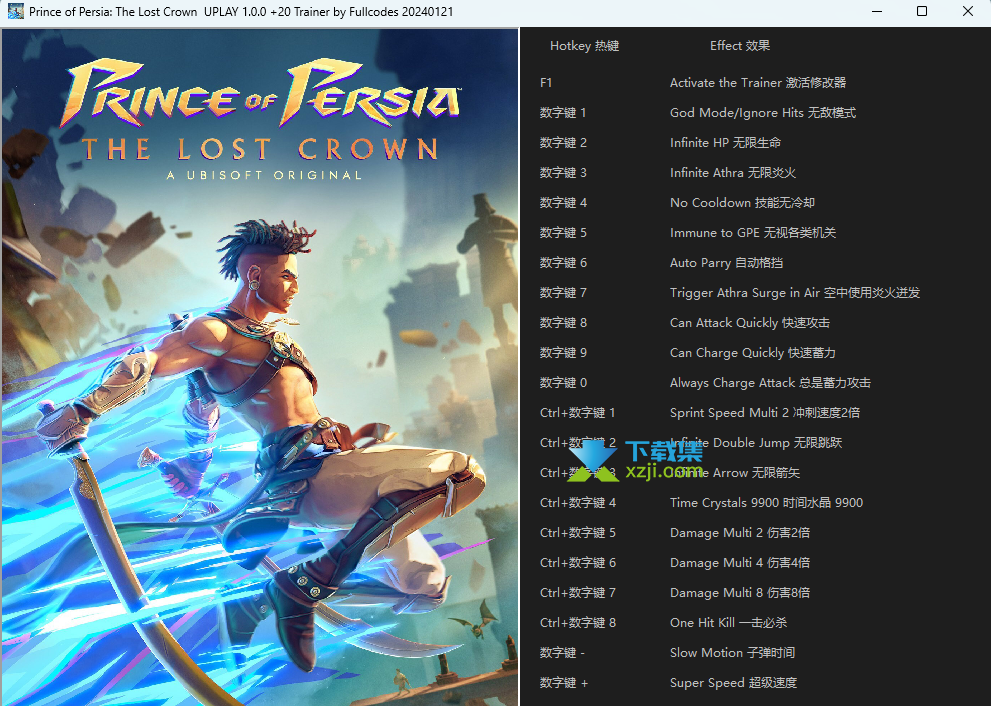Viewport: 991px width, 706px height.
Task: Click the '数字键 5' hotkey beside Immune to GPE
Action: pos(563,233)
